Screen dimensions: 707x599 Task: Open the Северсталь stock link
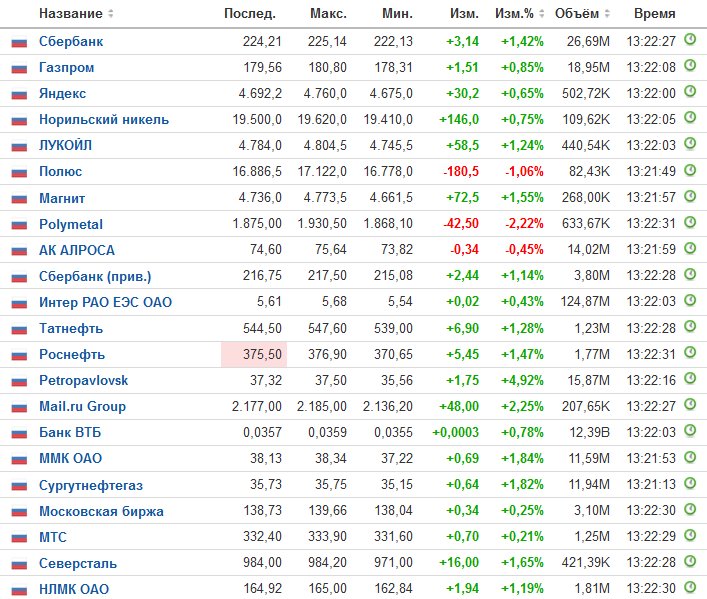click(x=78, y=563)
